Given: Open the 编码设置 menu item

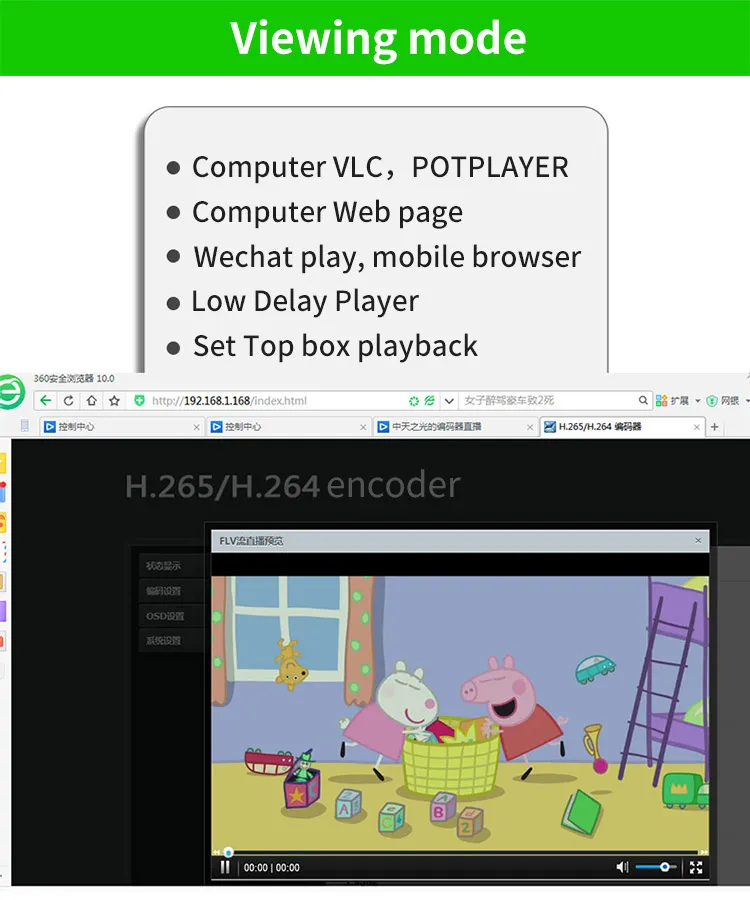Looking at the screenshot, I should point(172,591).
